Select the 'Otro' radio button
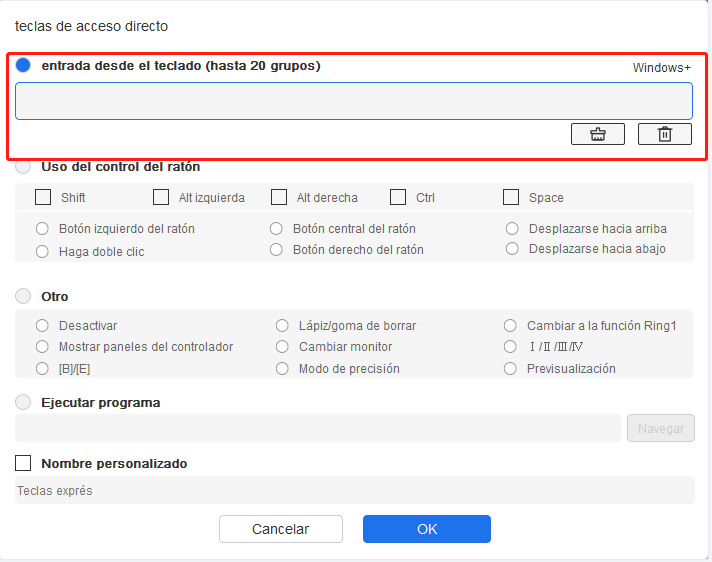Screen dimensions: 712x562 point(24,297)
